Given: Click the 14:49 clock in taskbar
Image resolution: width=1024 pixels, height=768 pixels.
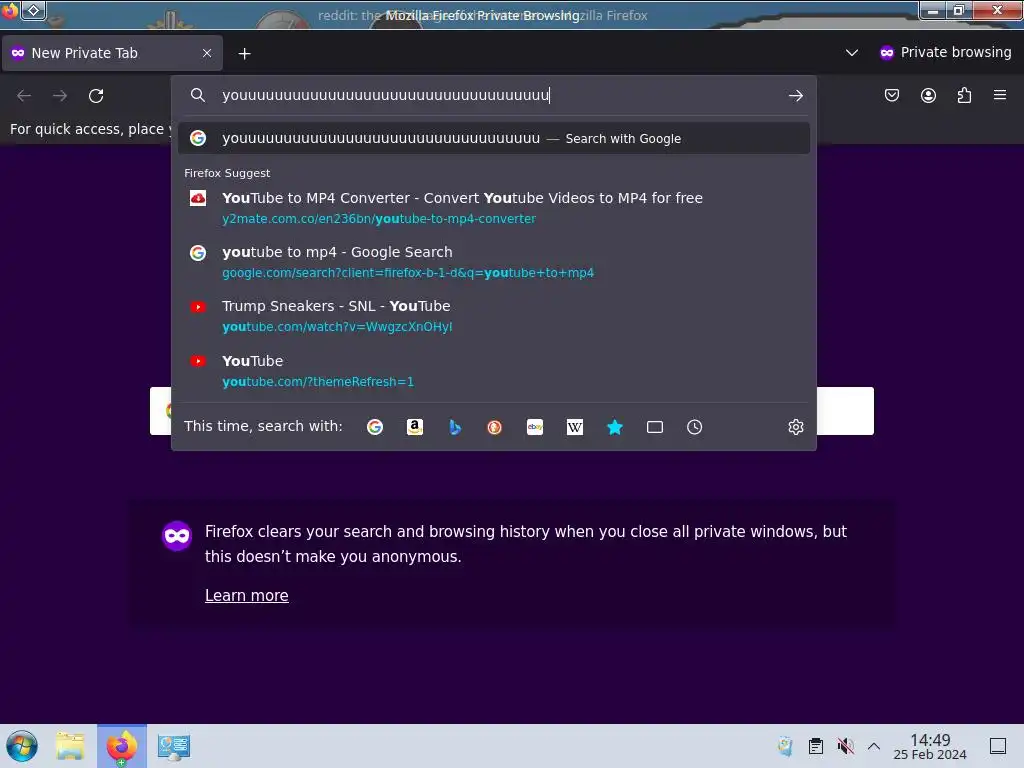Looking at the screenshot, I should 930,746.
